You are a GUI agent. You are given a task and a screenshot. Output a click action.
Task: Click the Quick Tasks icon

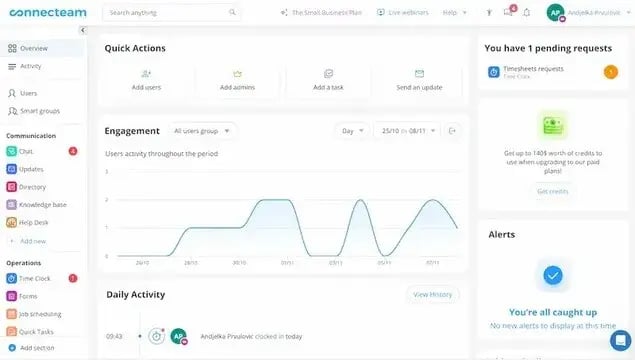[11, 332]
